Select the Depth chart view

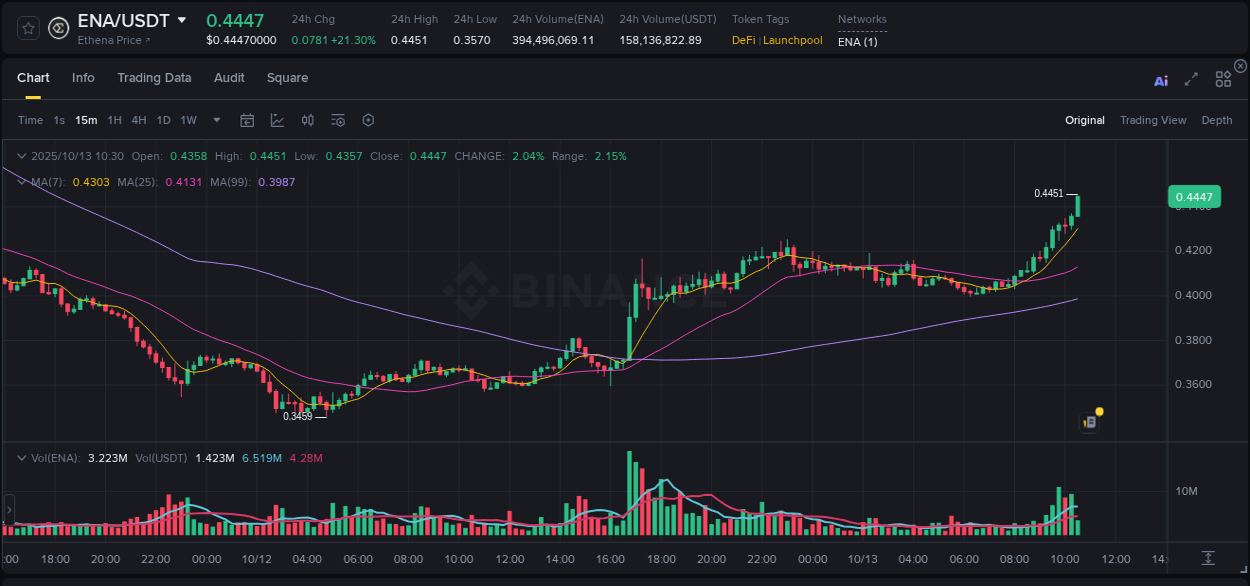(1216, 120)
